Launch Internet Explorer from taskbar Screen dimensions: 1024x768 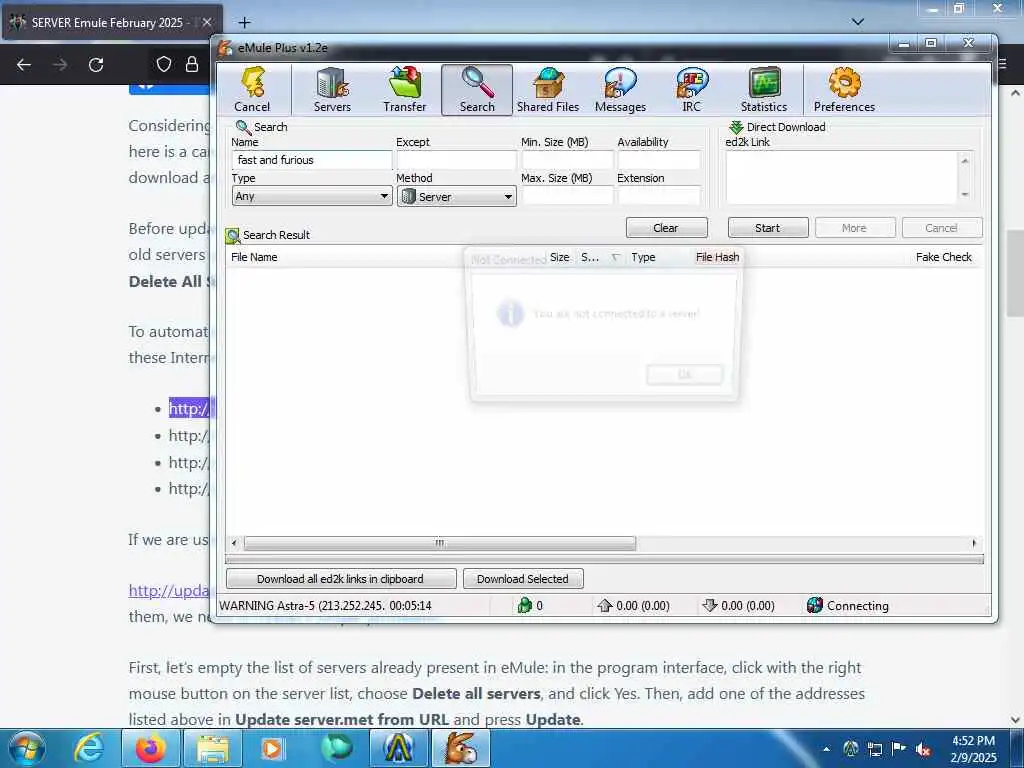point(89,748)
